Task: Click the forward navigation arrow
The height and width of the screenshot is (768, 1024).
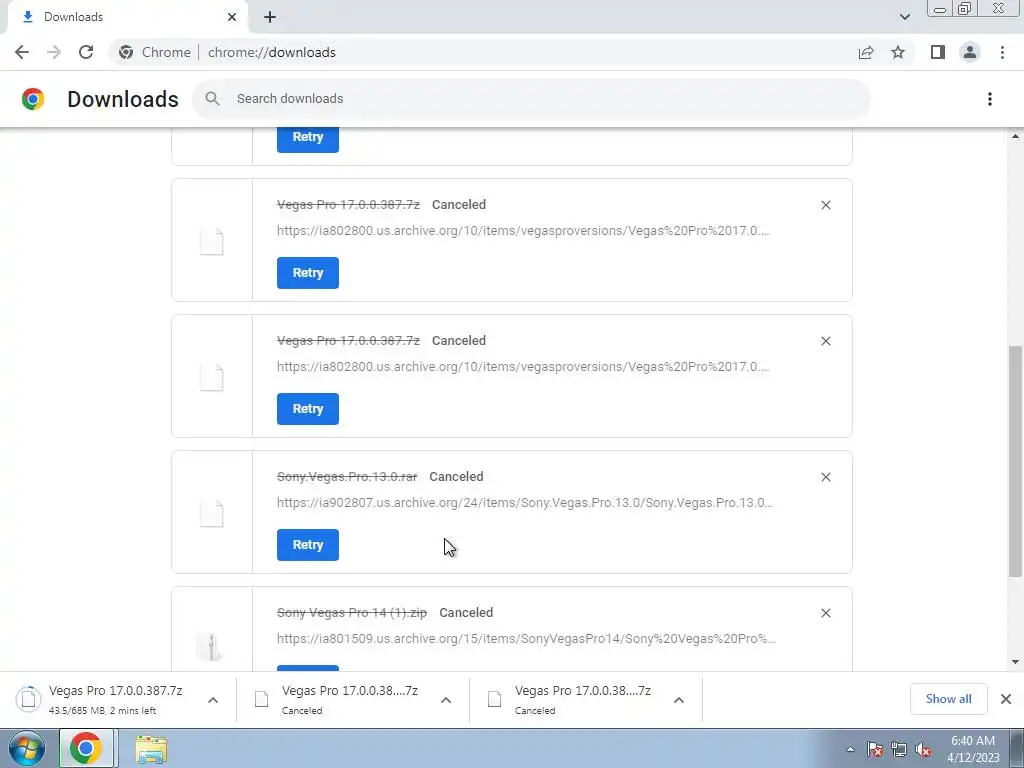Action: coord(54,52)
